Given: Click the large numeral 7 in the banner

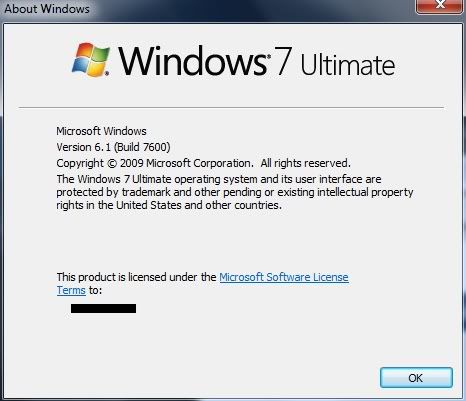Looking at the screenshot, I should (283, 61).
